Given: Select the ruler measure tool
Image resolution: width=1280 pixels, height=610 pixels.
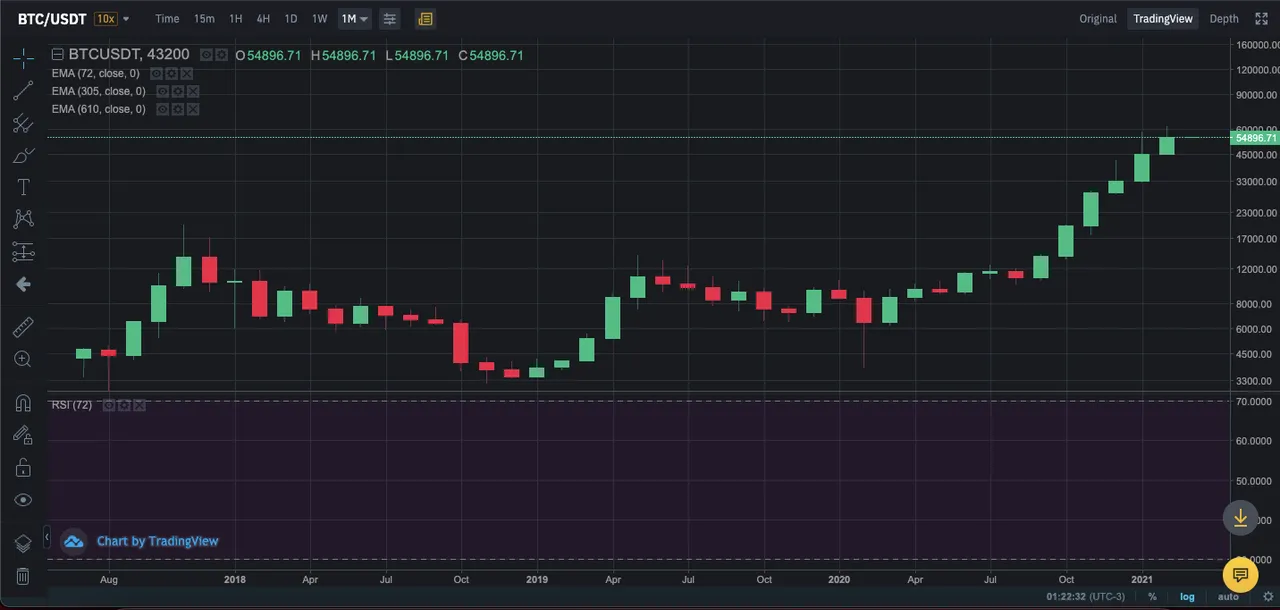Looking at the screenshot, I should tap(23, 327).
